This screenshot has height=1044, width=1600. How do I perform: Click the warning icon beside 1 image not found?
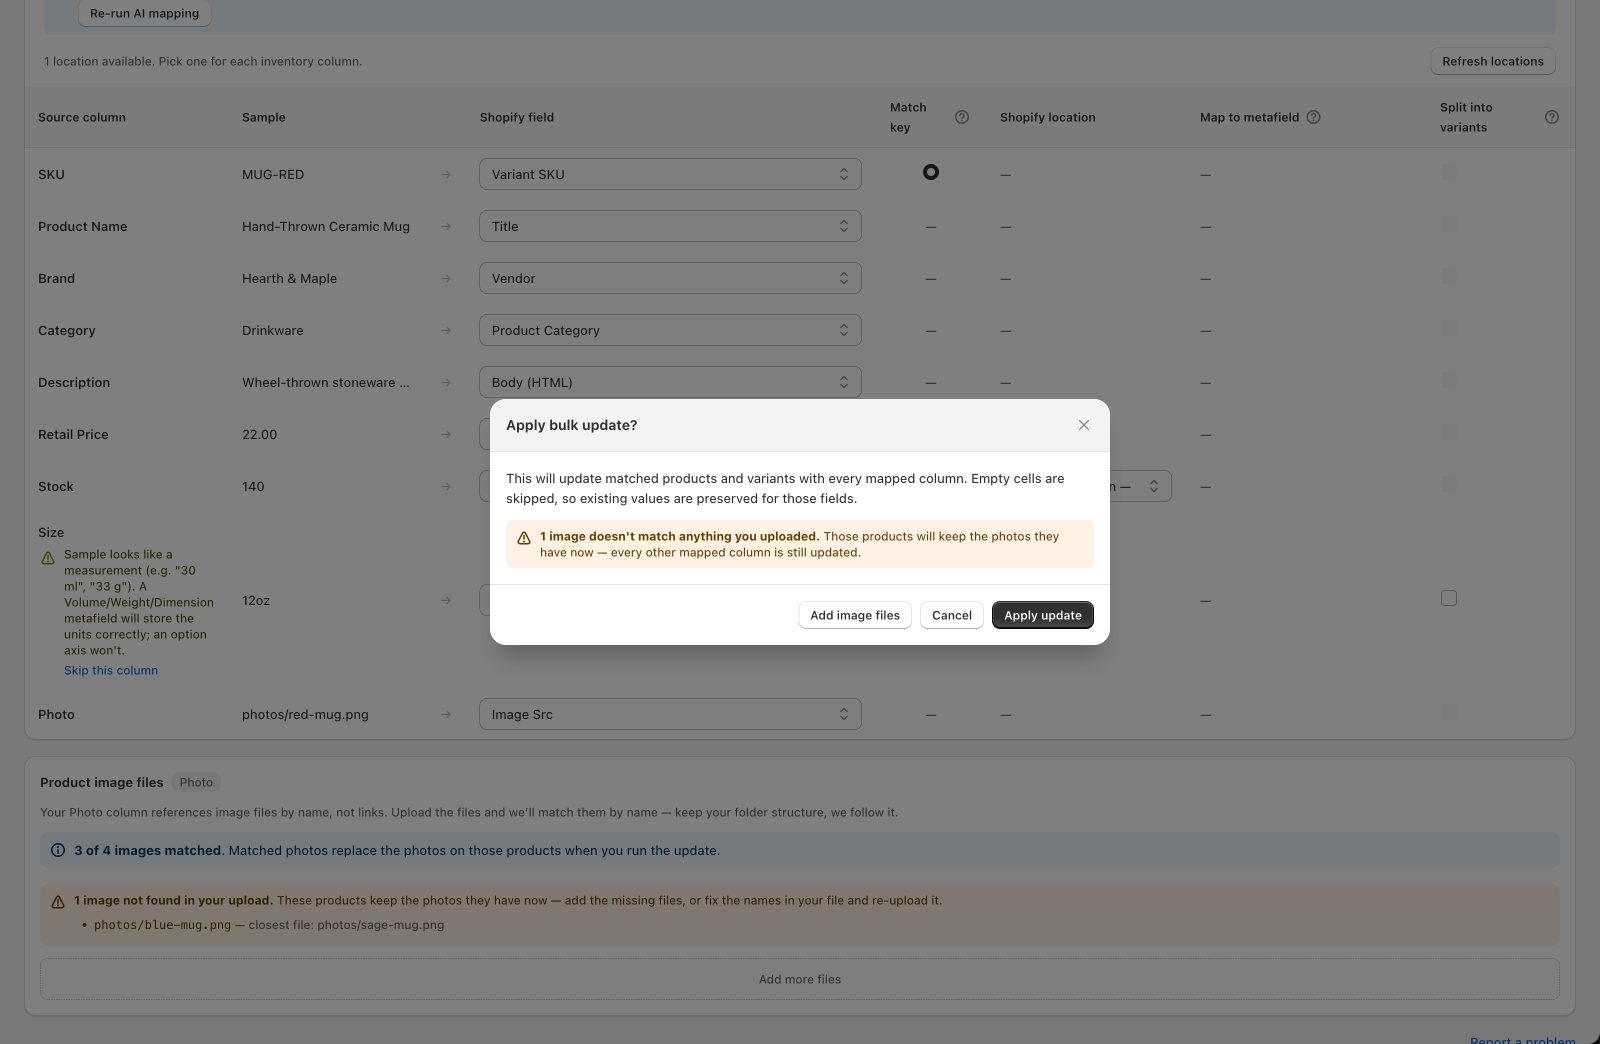click(x=58, y=901)
